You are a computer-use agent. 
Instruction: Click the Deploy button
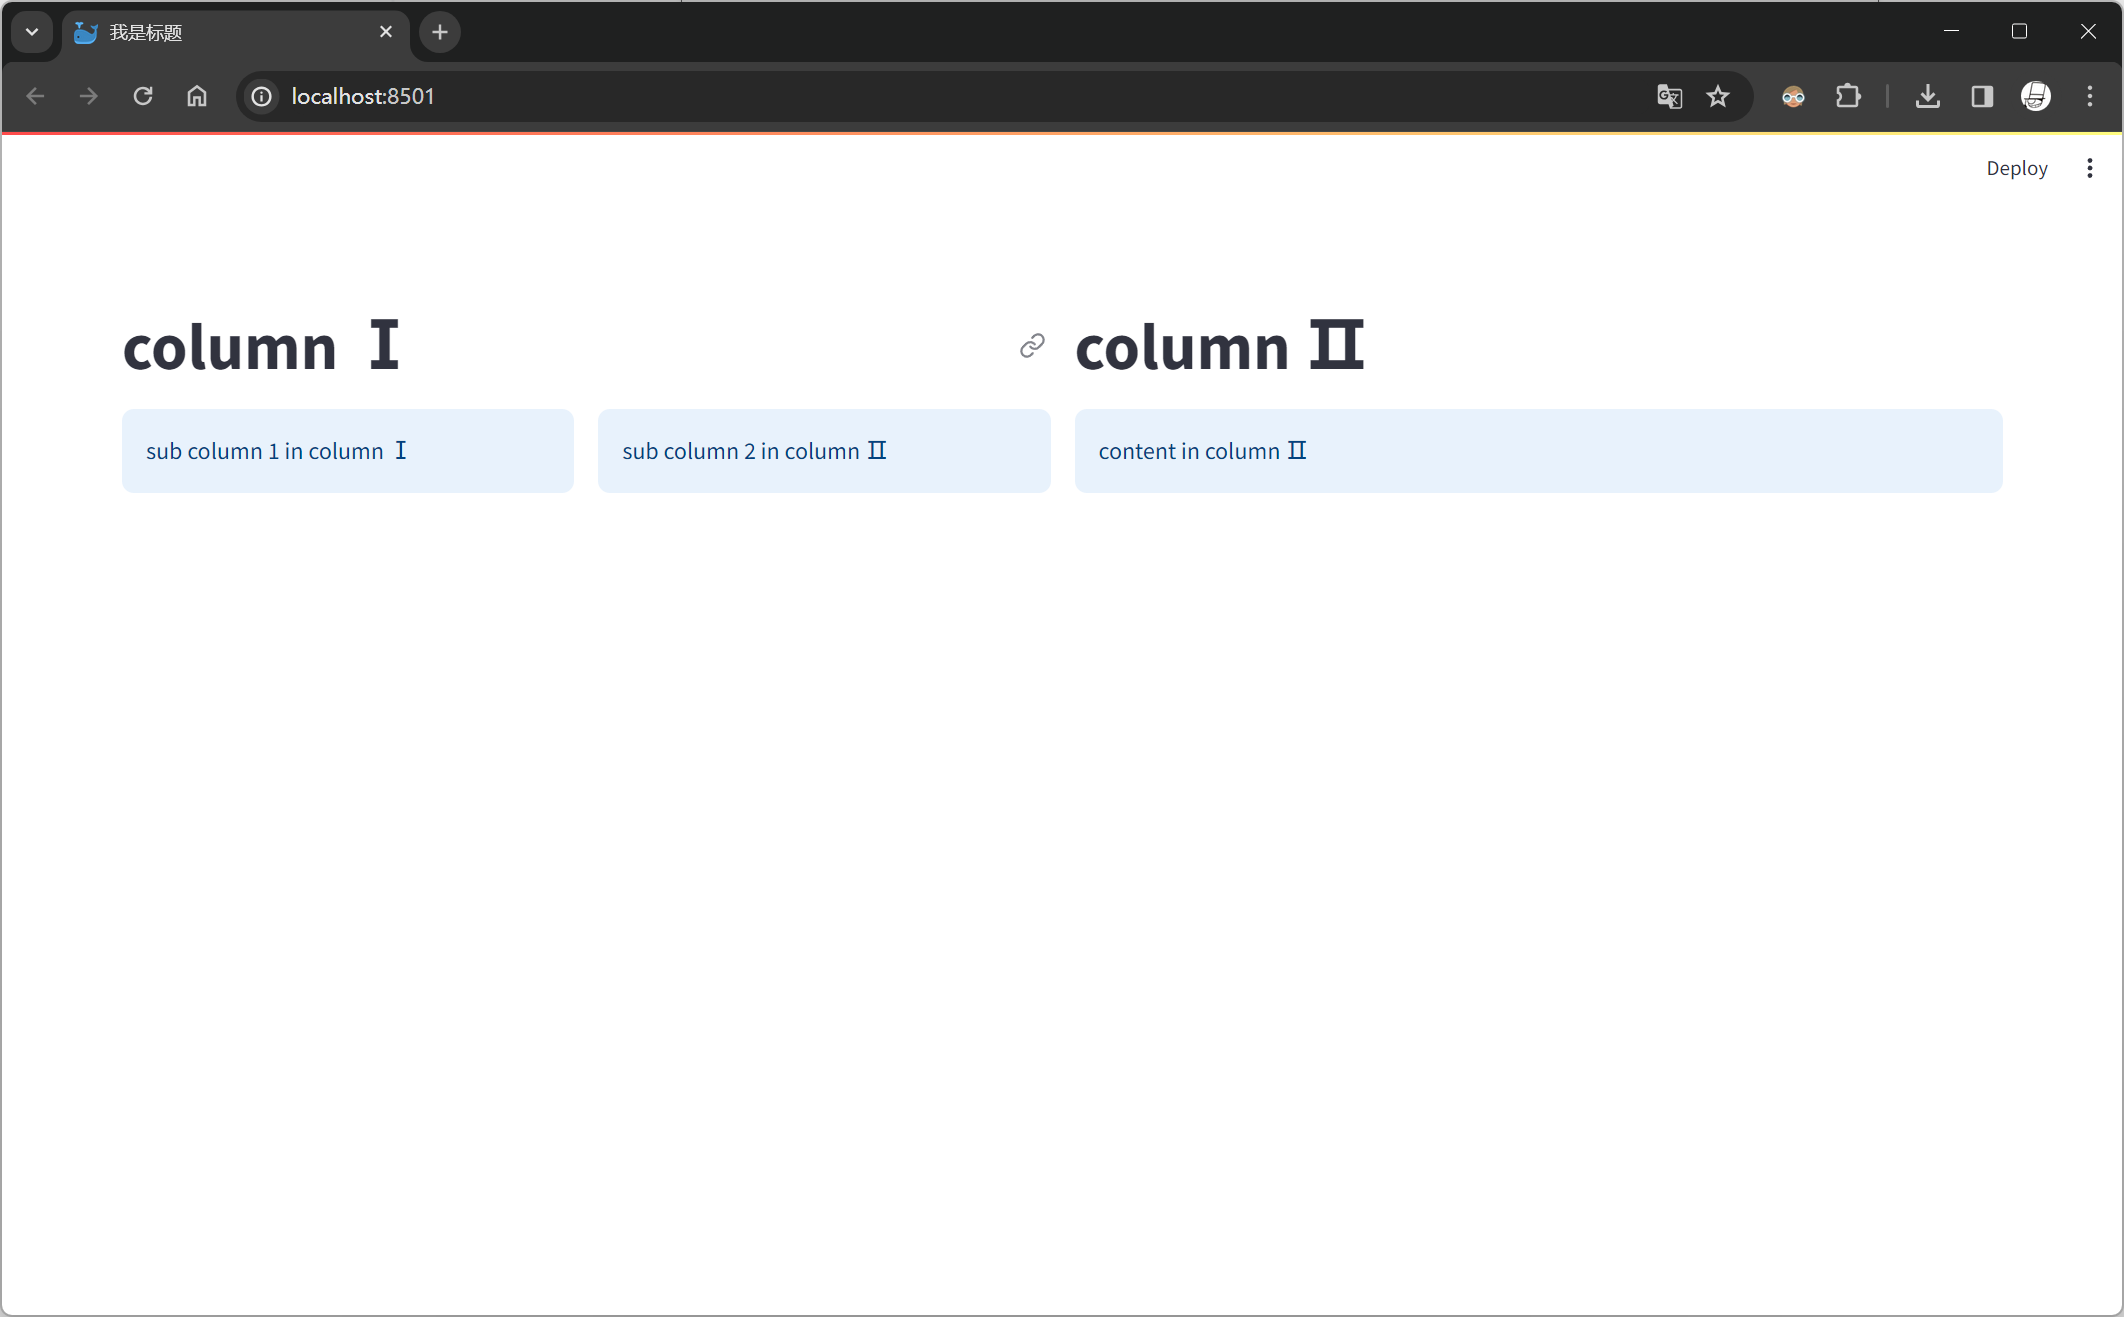2016,168
